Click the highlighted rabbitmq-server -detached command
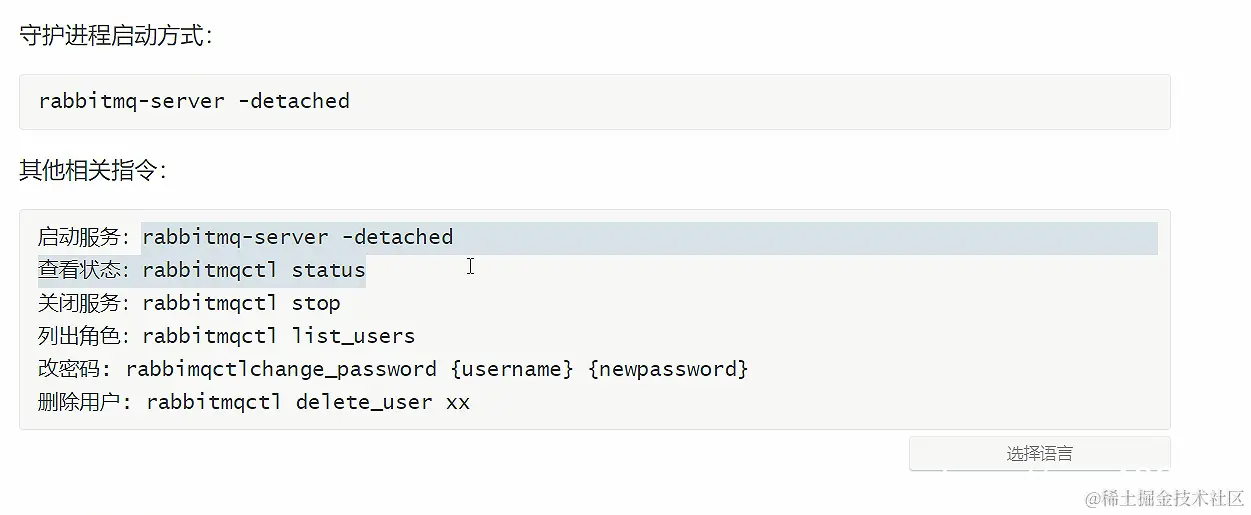 pos(297,238)
